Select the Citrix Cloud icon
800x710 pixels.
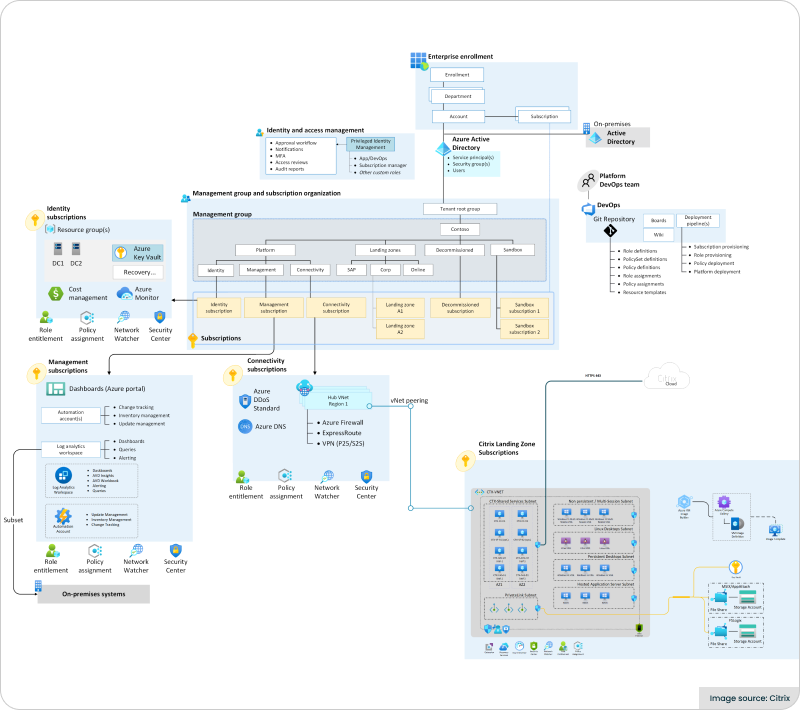click(x=667, y=377)
